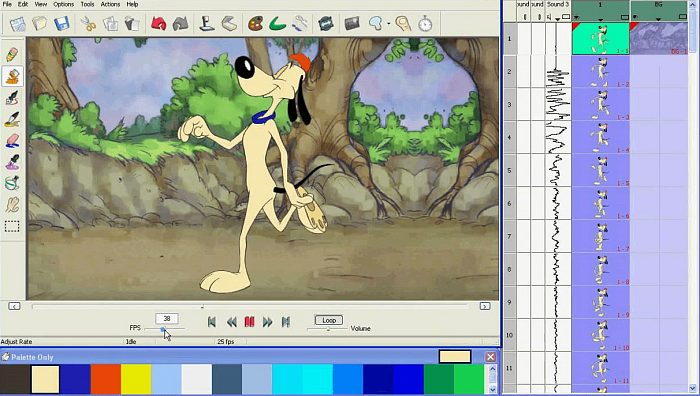Image resolution: width=700 pixels, height=396 pixels.
Task: Click the Volume slider
Action: tap(328, 329)
